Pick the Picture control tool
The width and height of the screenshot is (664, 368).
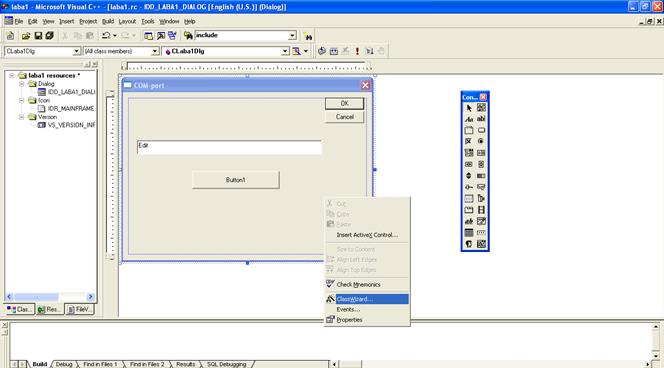pyautogui.click(x=481, y=108)
